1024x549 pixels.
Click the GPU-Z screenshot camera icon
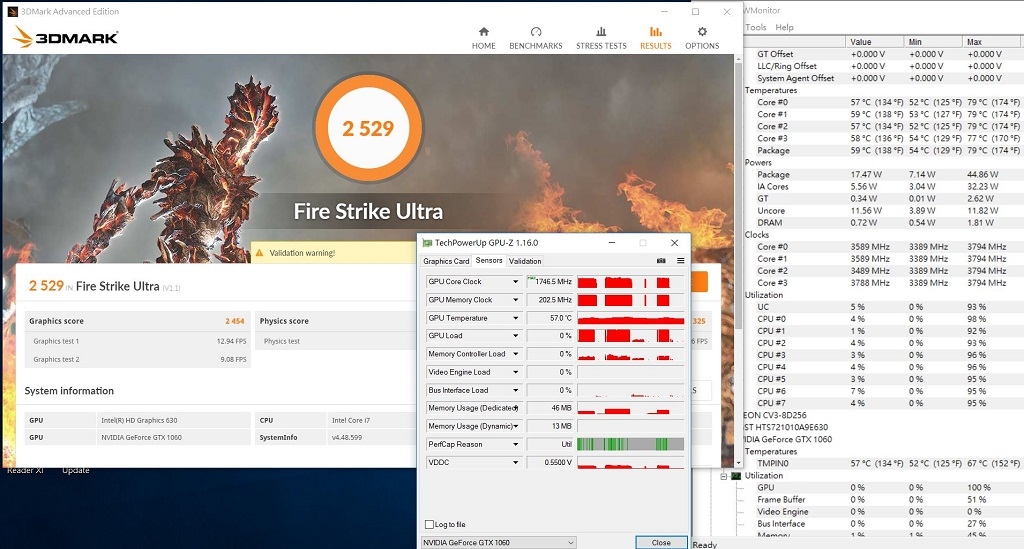click(x=661, y=260)
